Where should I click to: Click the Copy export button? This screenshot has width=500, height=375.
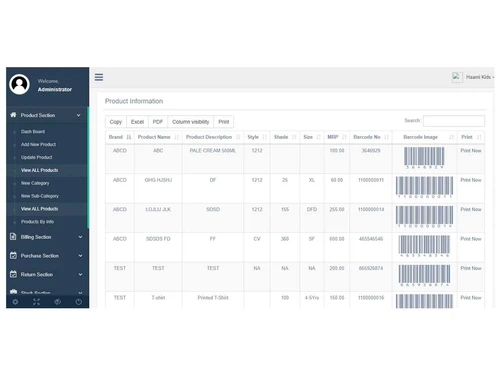point(116,122)
